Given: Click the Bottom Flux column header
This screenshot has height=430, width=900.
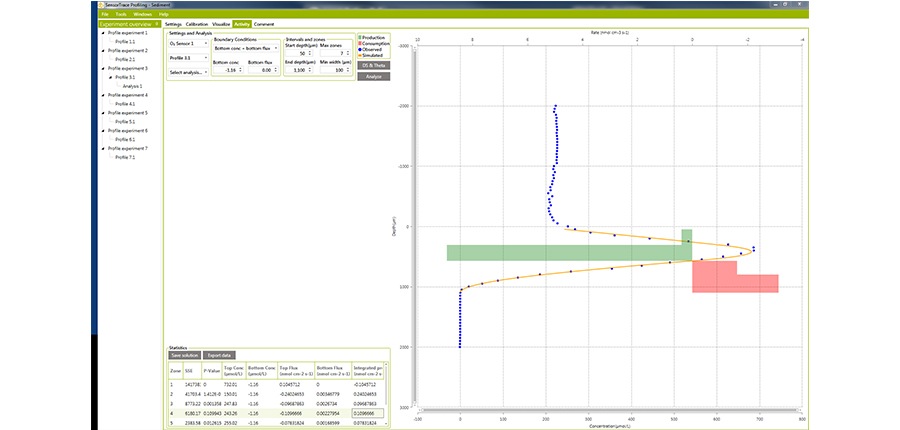Looking at the screenshot, I should pos(333,371).
